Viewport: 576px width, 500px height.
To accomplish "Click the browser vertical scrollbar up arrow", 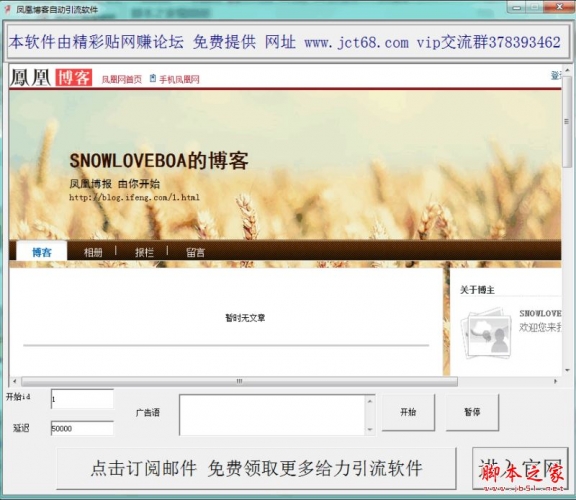I will coord(567,70).
